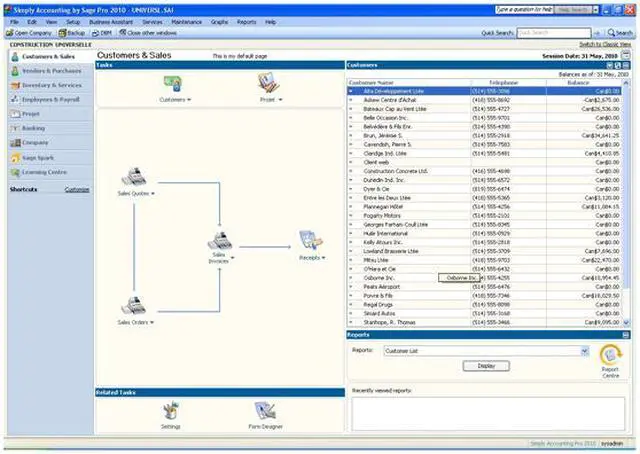The height and width of the screenshot is (454, 640).
Task: Click the Backup toolbar button
Action: pyautogui.click(x=71, y=33)
